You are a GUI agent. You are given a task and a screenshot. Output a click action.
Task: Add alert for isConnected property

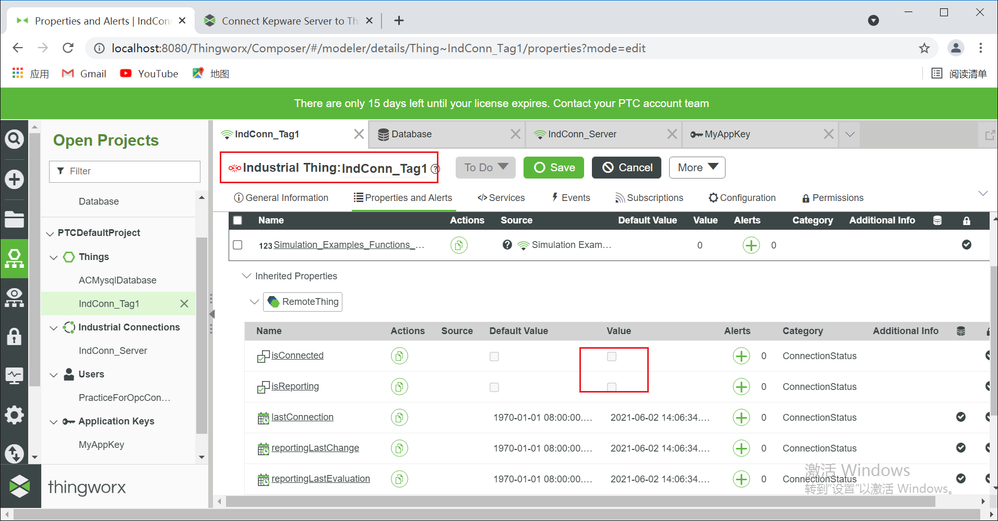tap(741, 356)
